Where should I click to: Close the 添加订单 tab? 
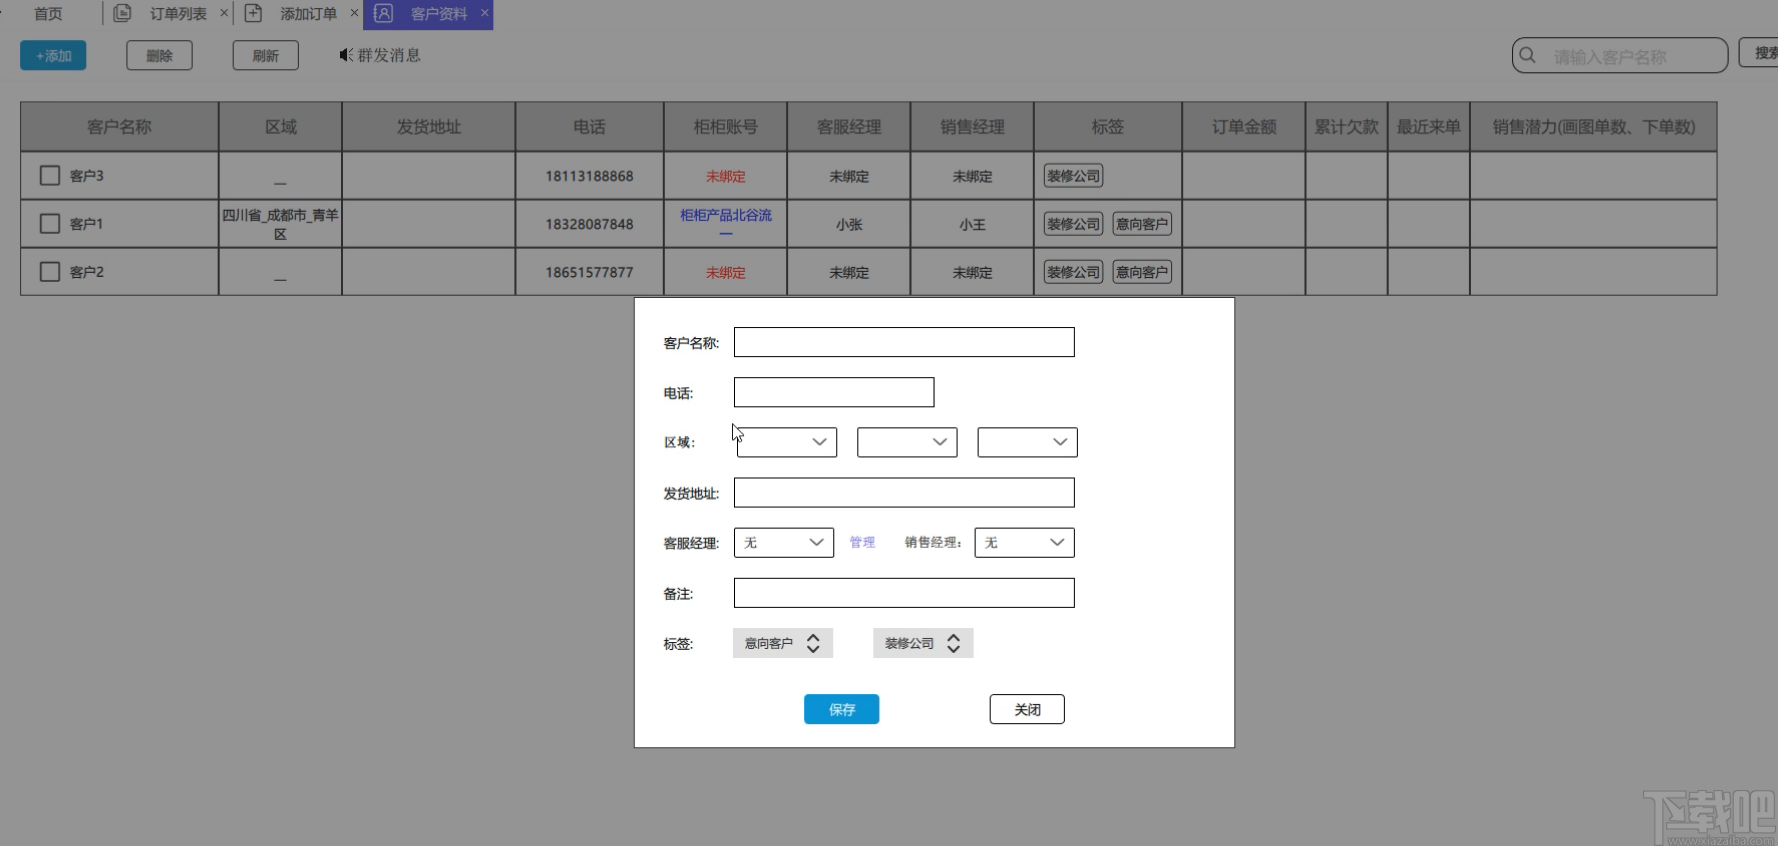coord(354,13)
